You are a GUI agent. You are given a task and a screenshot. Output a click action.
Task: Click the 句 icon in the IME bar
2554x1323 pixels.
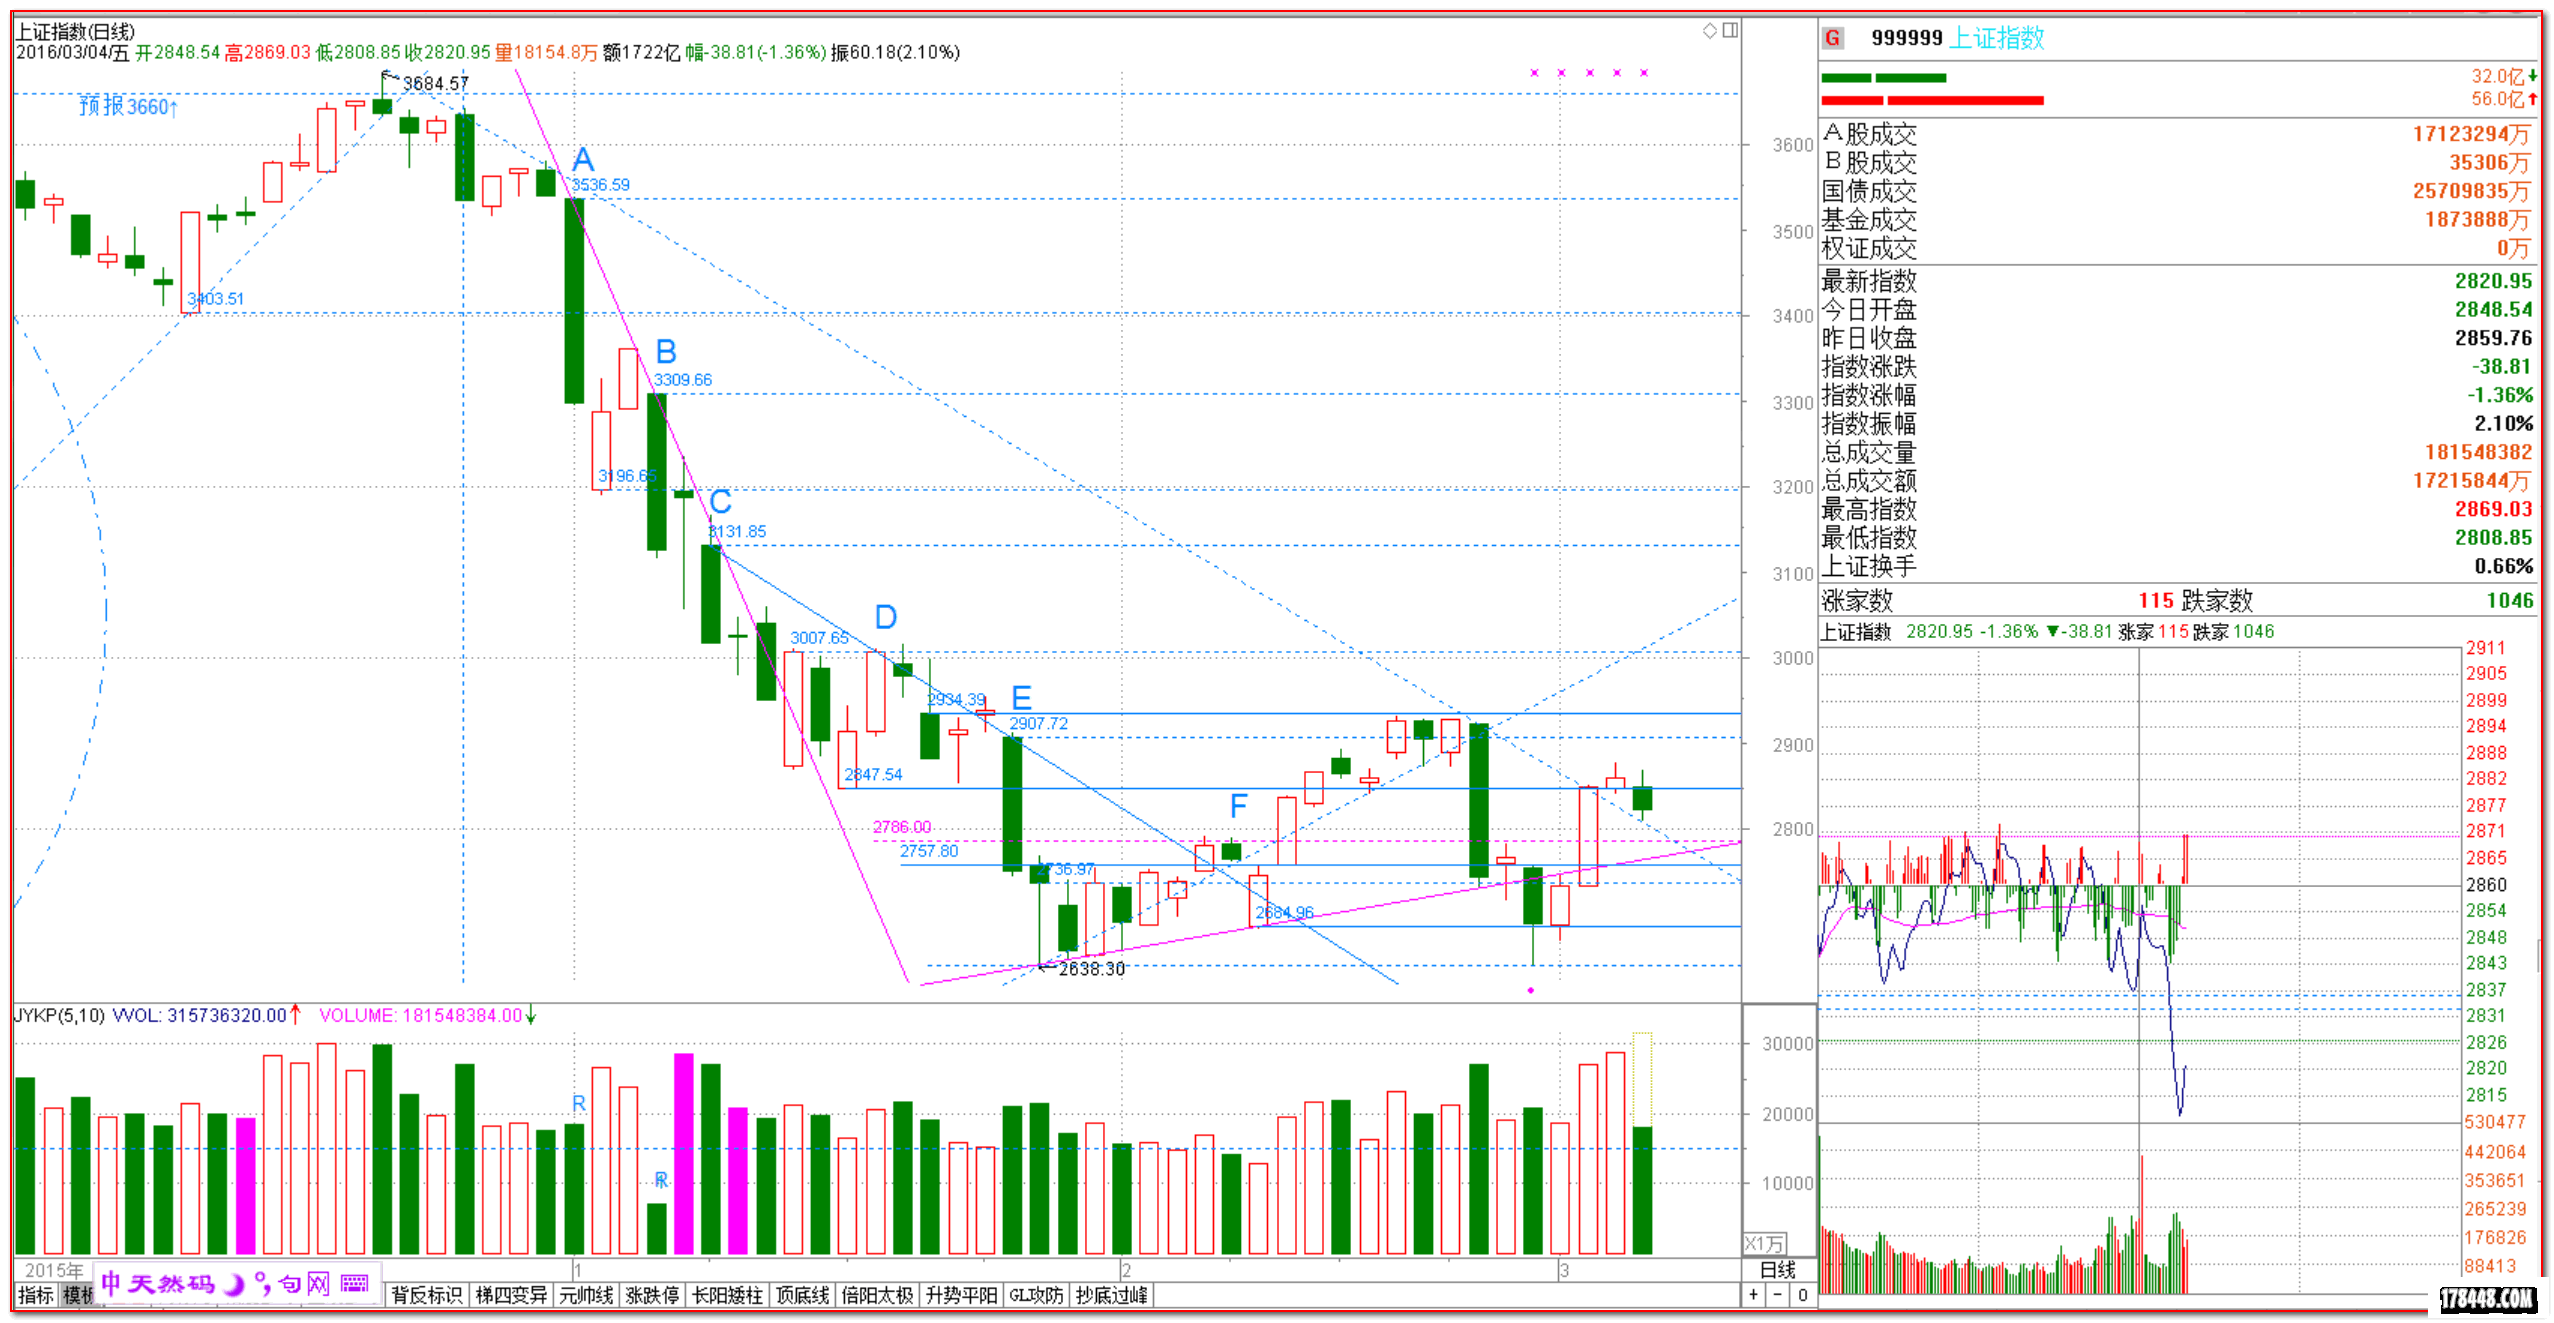[x=290, y=1284]
